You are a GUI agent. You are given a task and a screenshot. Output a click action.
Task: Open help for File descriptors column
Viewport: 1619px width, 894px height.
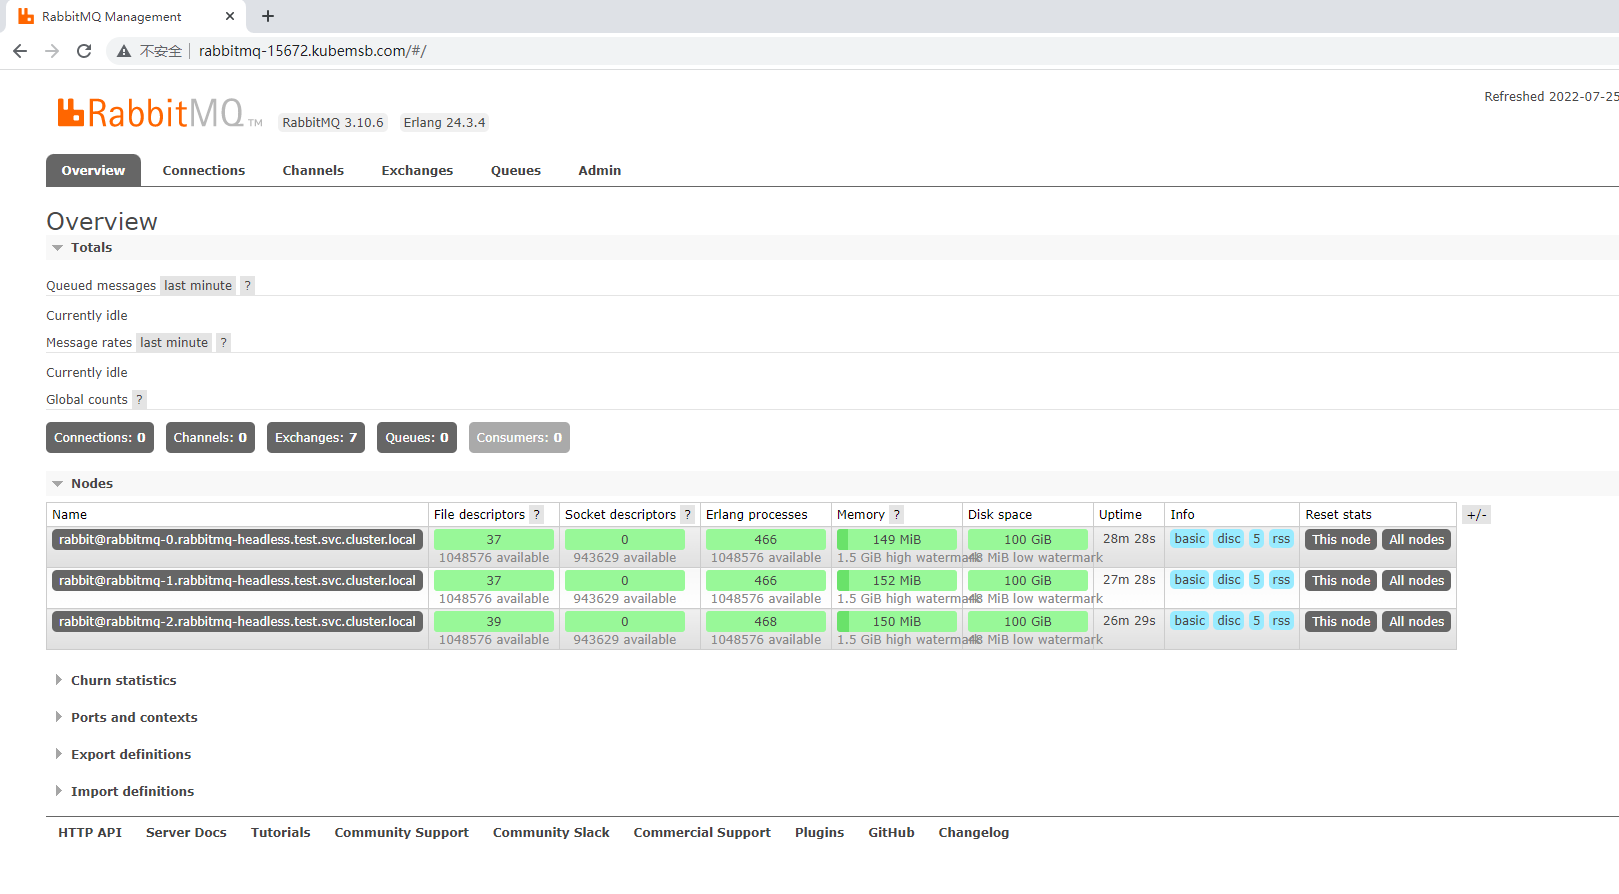pyautogui.click(x=536, y=515)
